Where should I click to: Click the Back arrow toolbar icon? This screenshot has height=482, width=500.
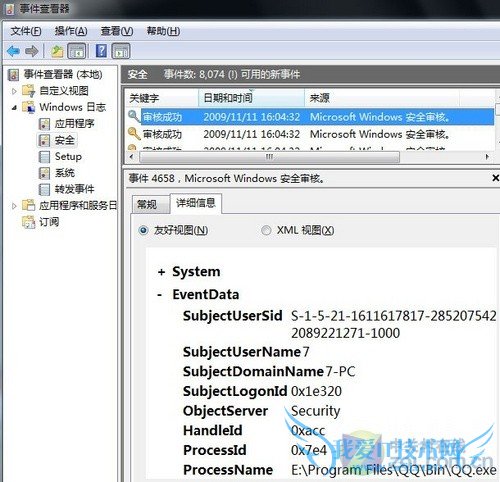13,51
